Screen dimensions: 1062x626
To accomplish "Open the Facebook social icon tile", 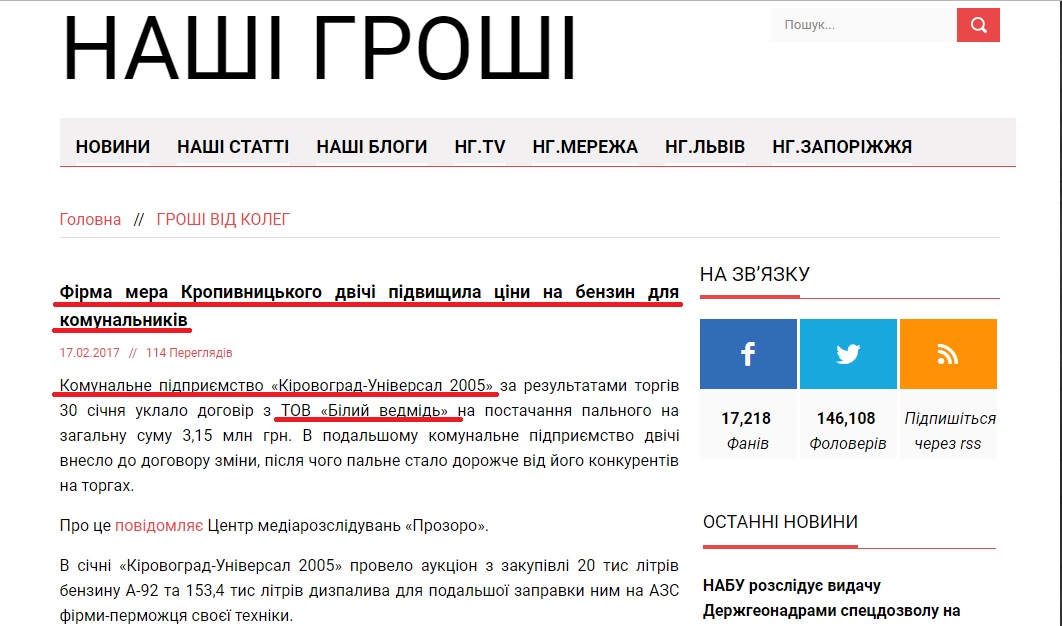I will point(748,354).
